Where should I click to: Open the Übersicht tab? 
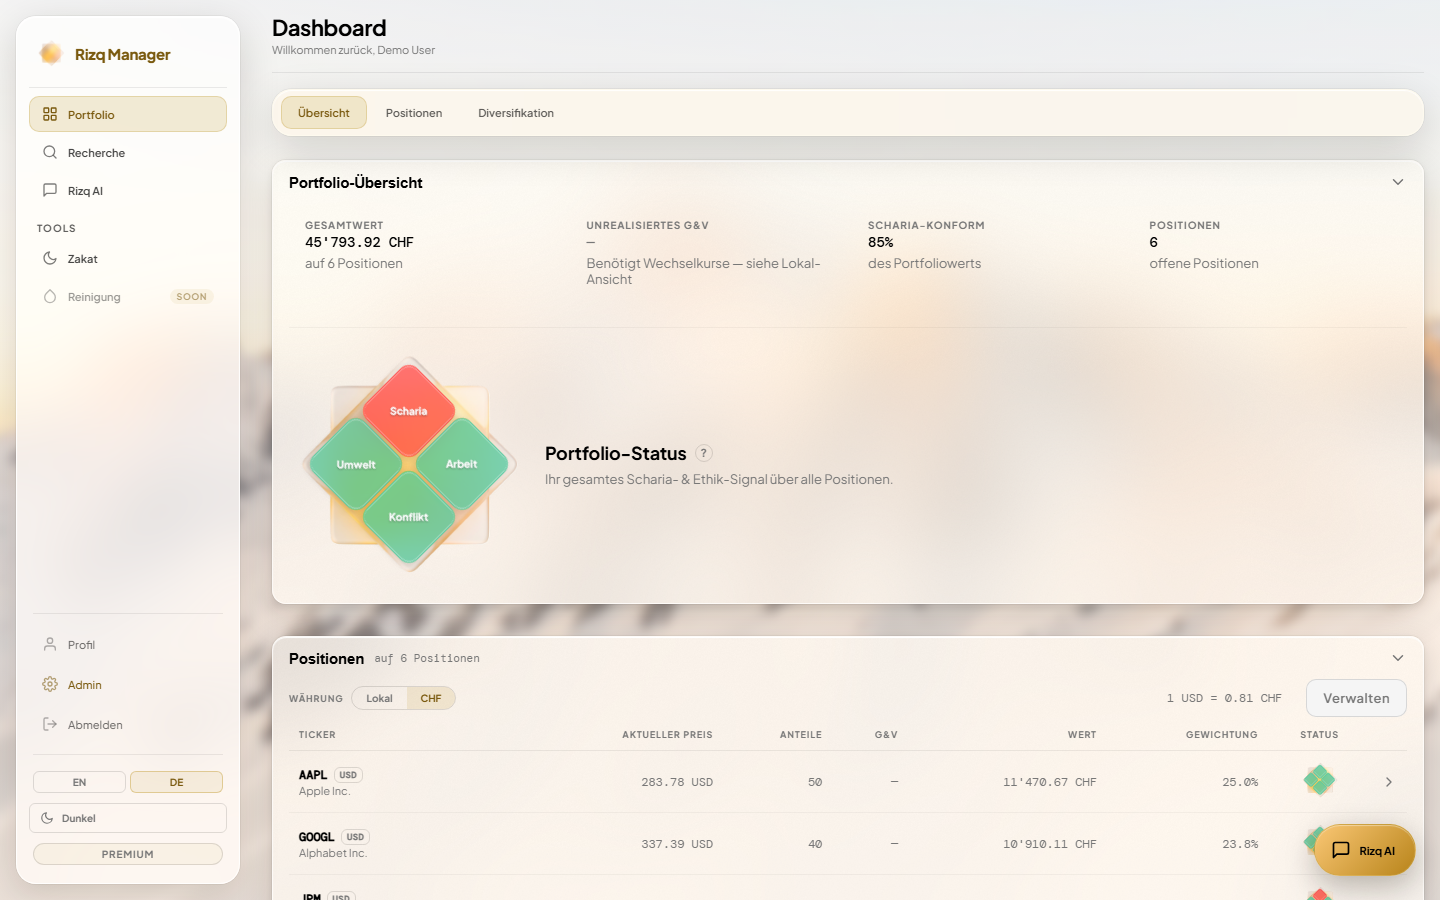324,113
